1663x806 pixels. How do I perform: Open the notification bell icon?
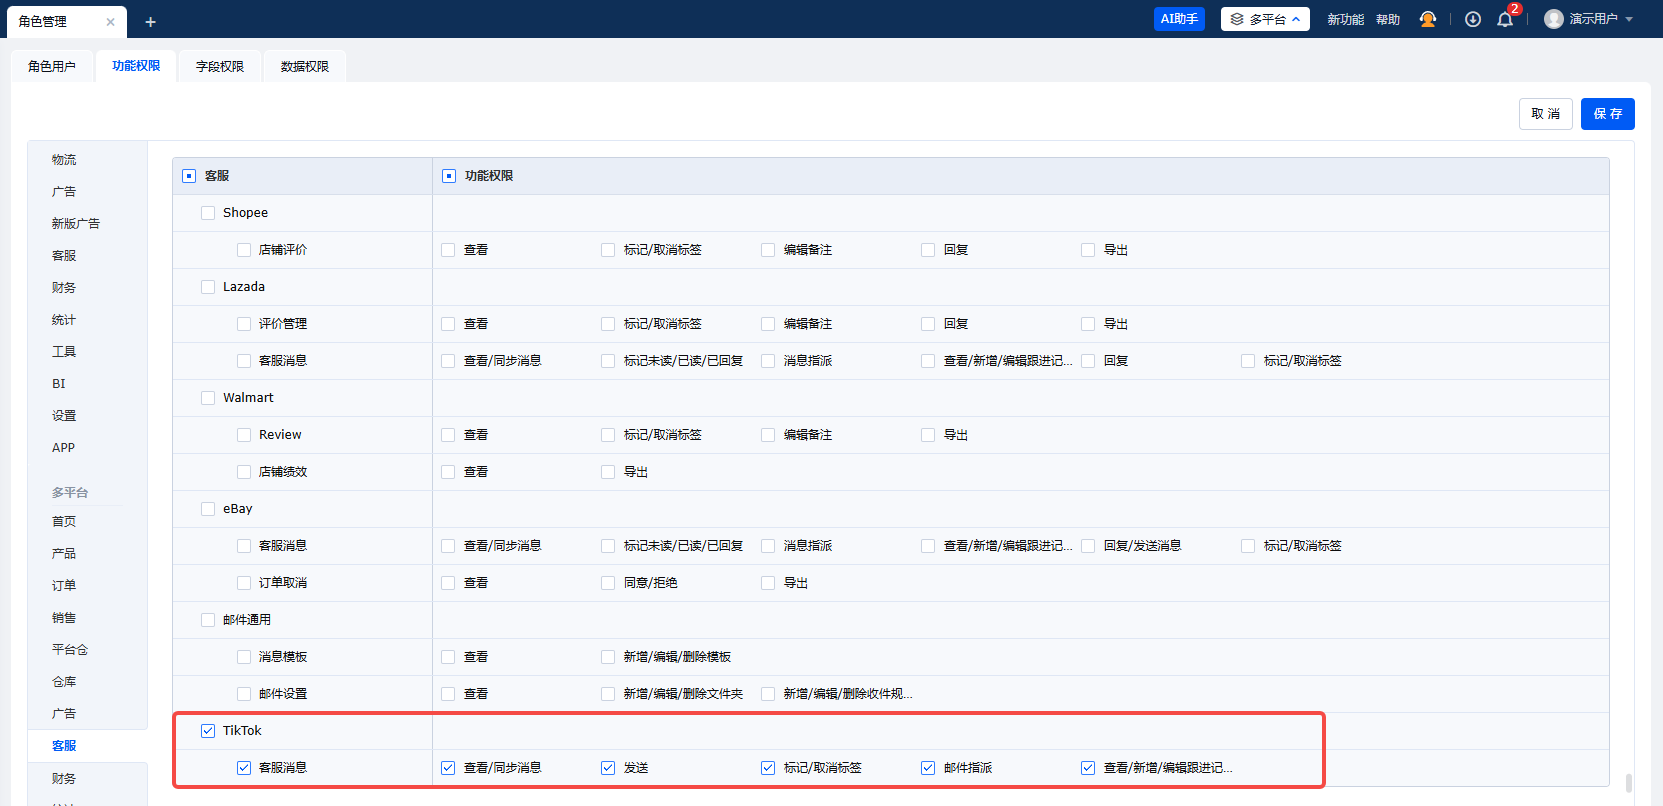[x=1505, y=19]
